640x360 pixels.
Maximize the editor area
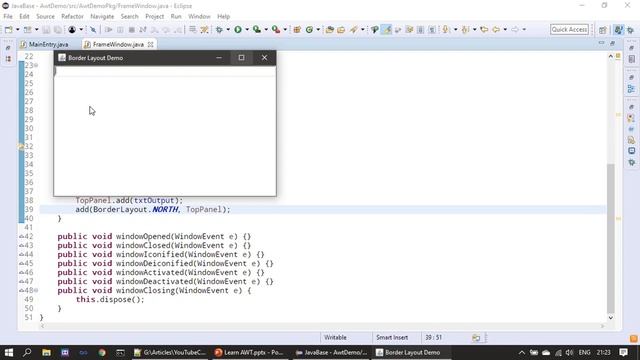[x=613, y=43]
